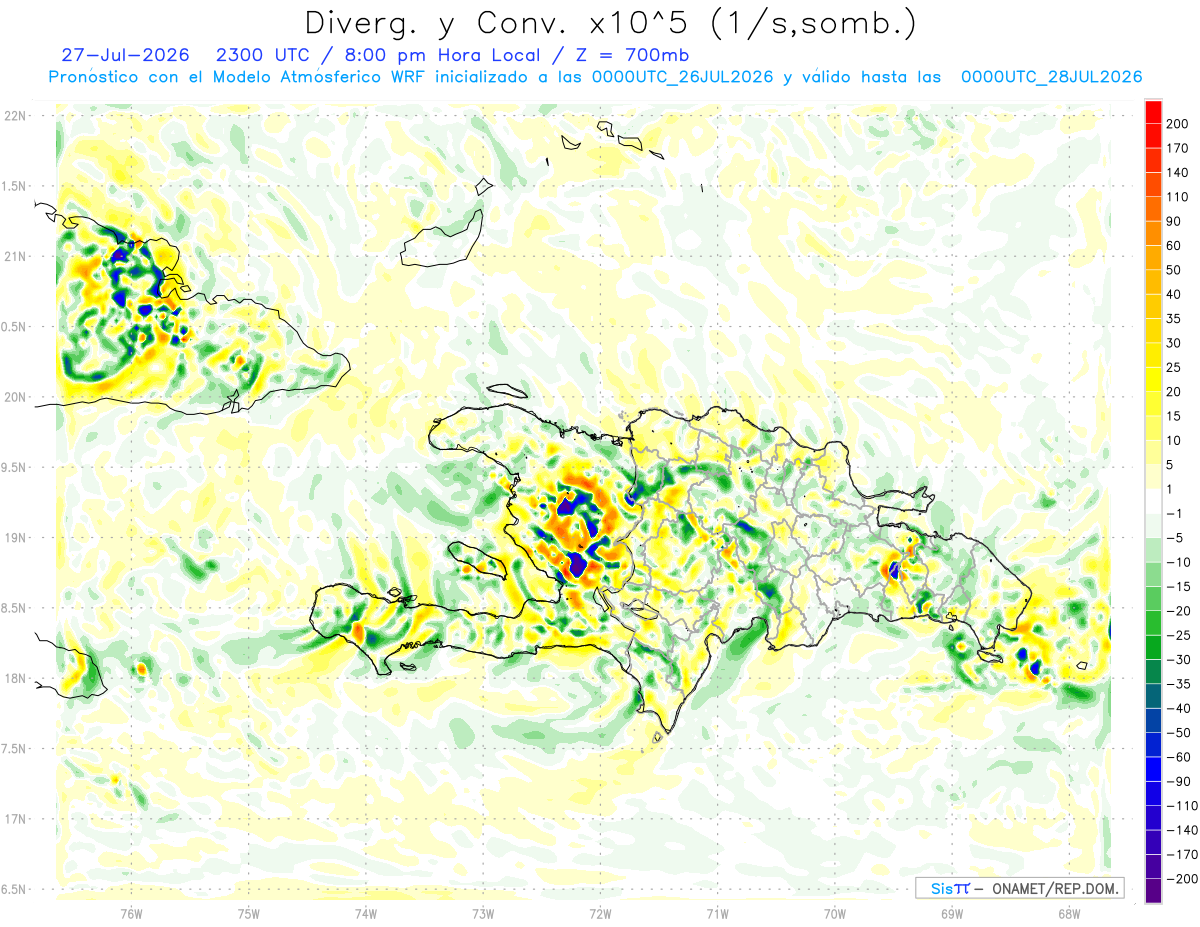Screen dimensions: 1200x927
Task: Click the '22N' latitude axis label
Action: tap(15, 116)
